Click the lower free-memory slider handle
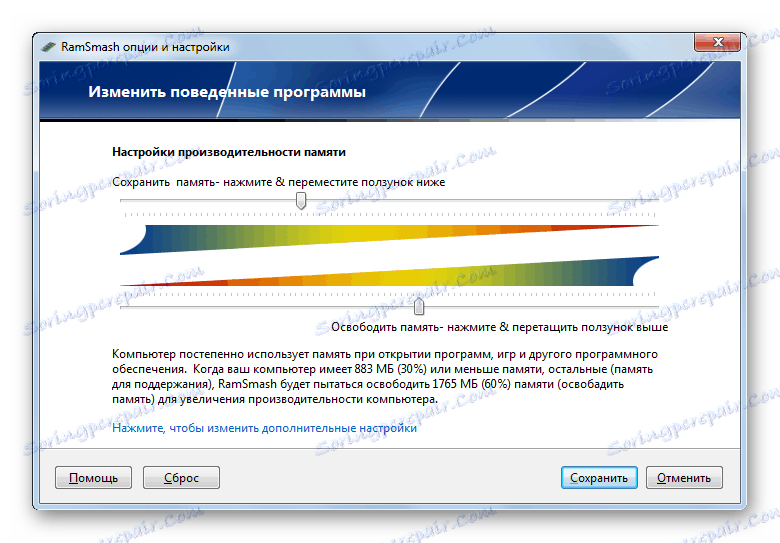This screenshot has width=780, height=543. pyautogui.click(x=419, y=306)
